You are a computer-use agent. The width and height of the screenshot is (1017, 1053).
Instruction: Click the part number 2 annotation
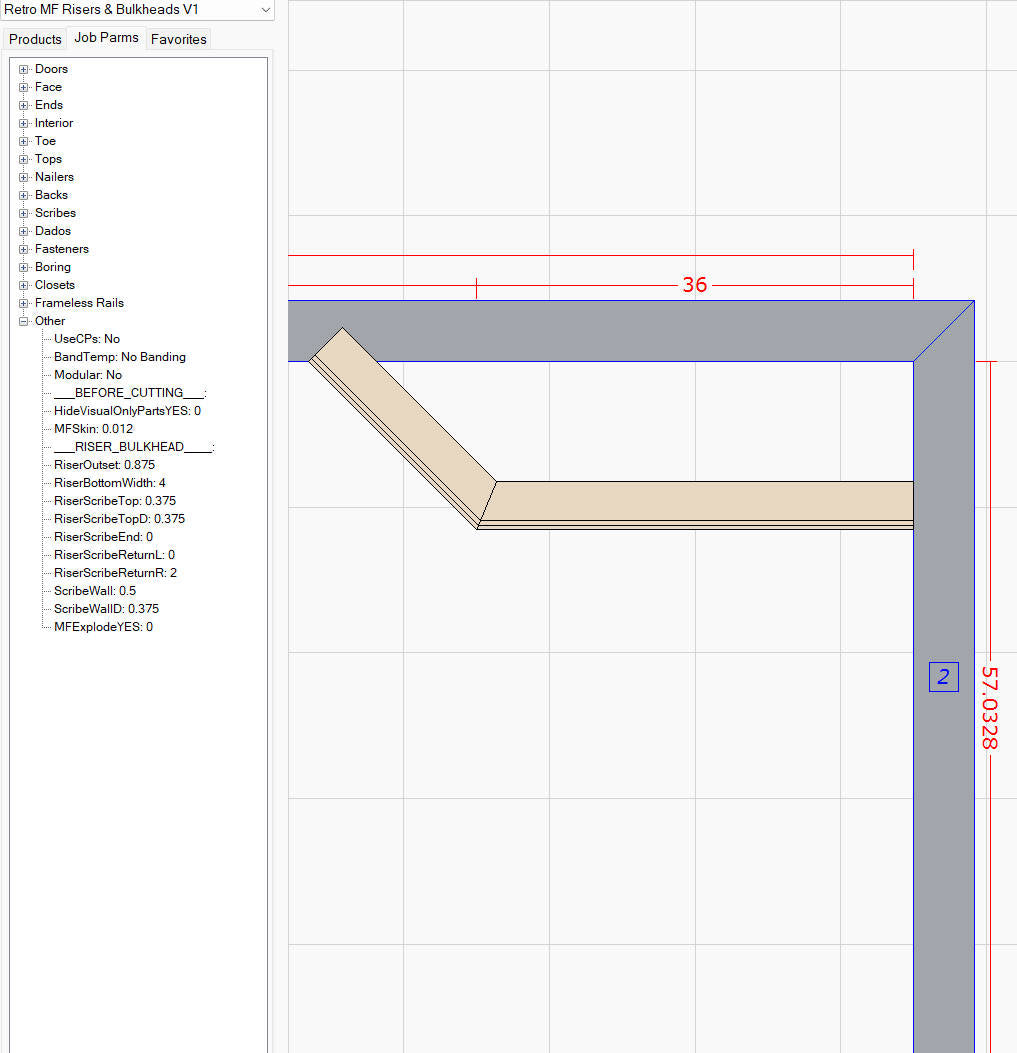point(943,677)
